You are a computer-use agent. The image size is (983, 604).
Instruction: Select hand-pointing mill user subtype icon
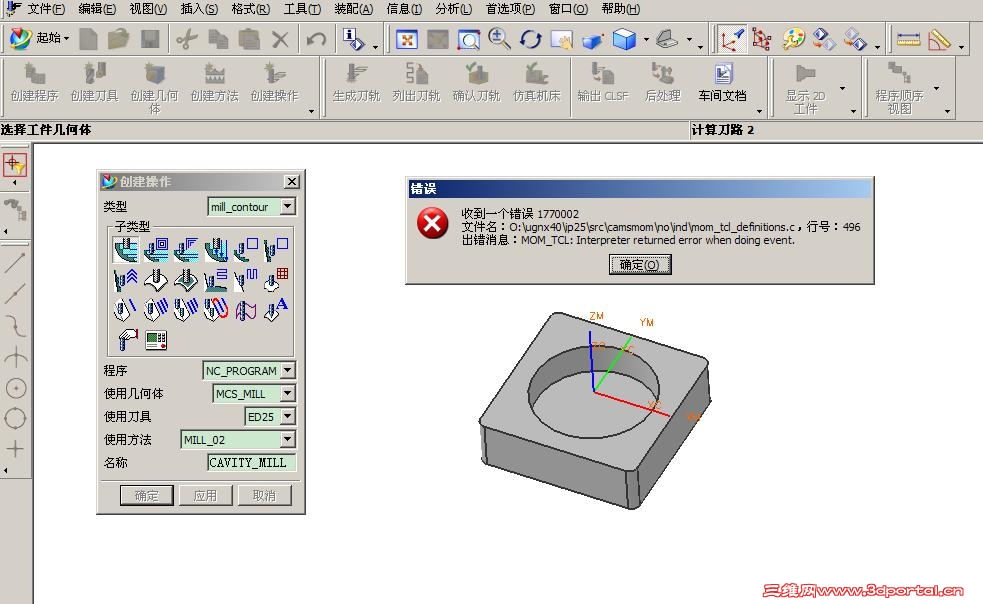click(x=127, y=339)
